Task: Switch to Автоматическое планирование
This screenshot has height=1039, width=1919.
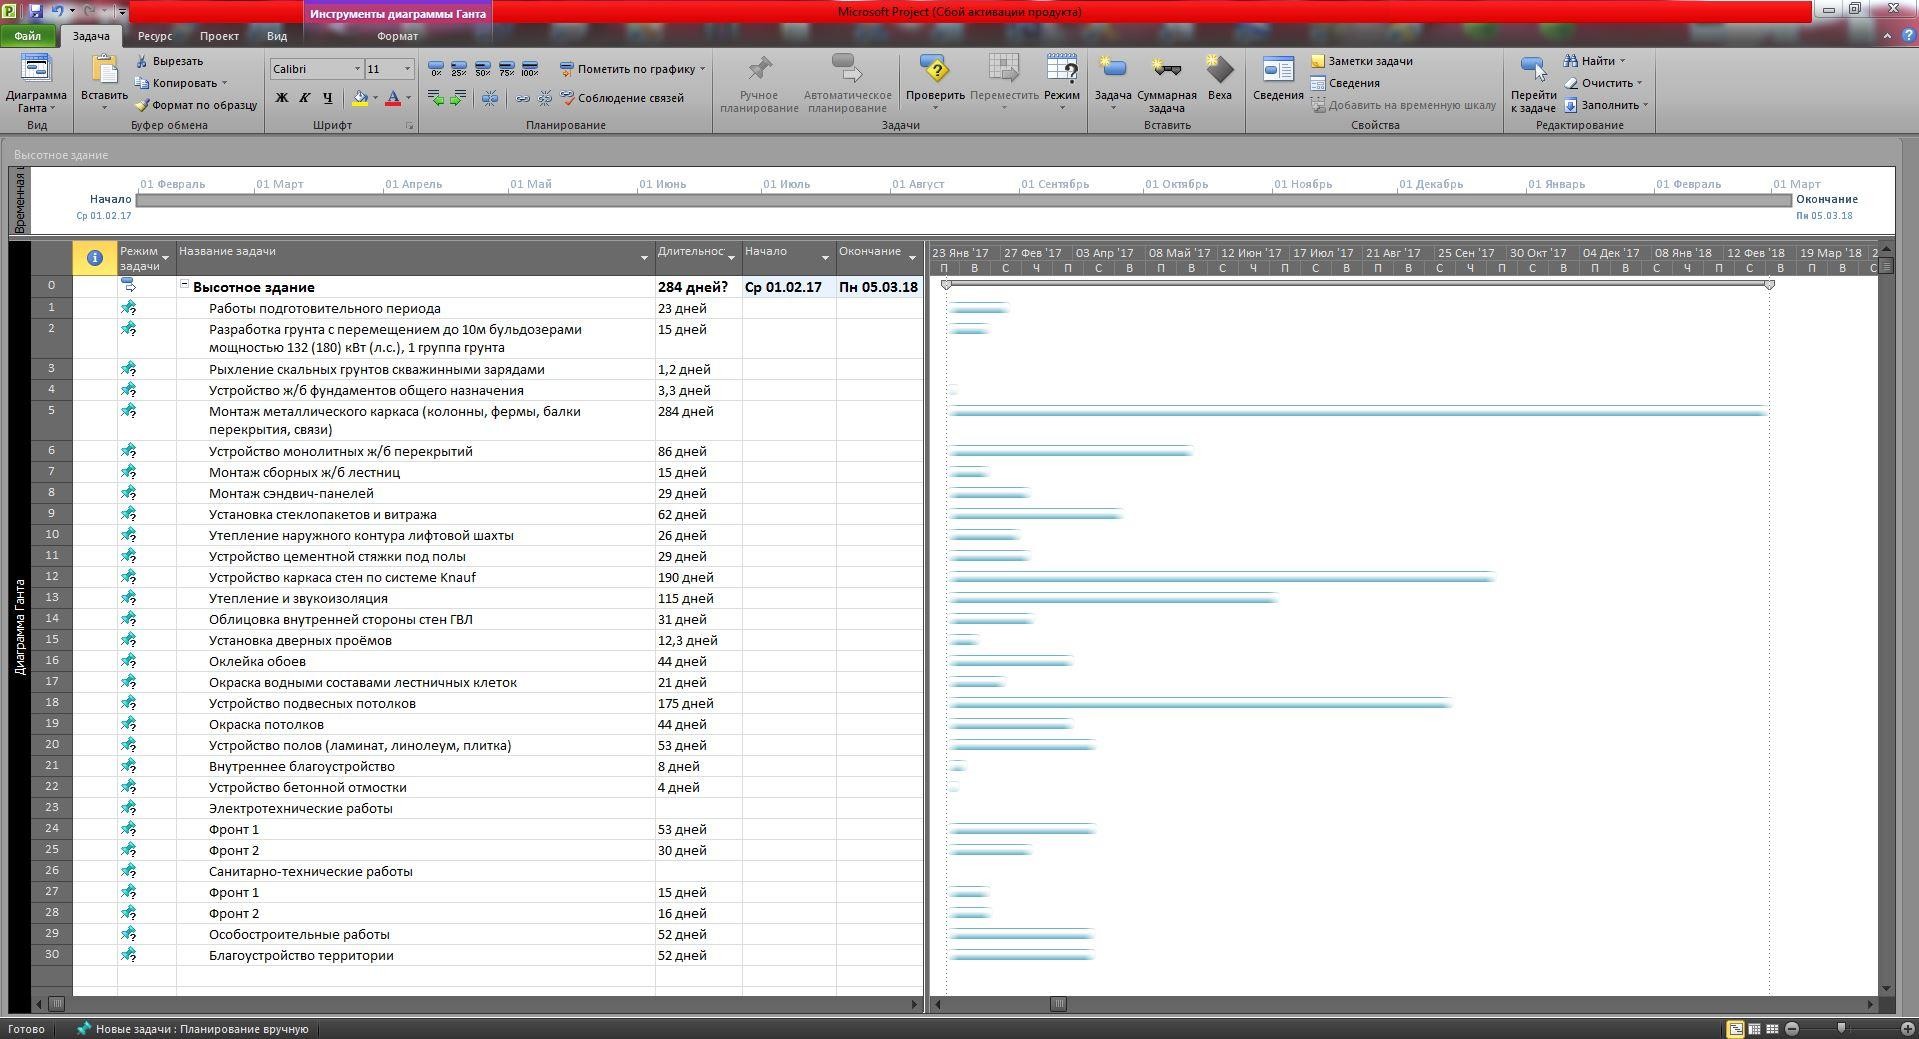Action: tap(847, 84)
